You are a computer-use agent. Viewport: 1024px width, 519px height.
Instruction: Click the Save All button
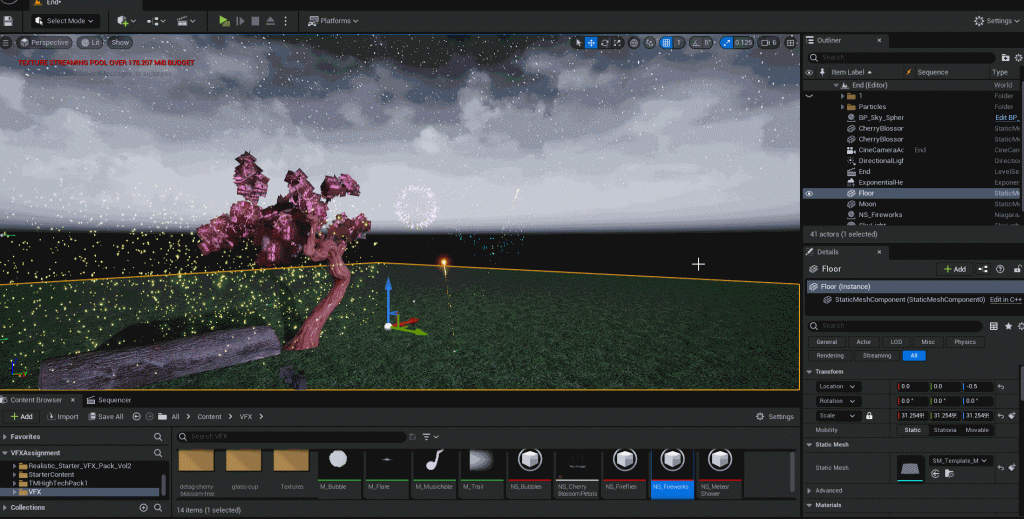click(106, 416)
